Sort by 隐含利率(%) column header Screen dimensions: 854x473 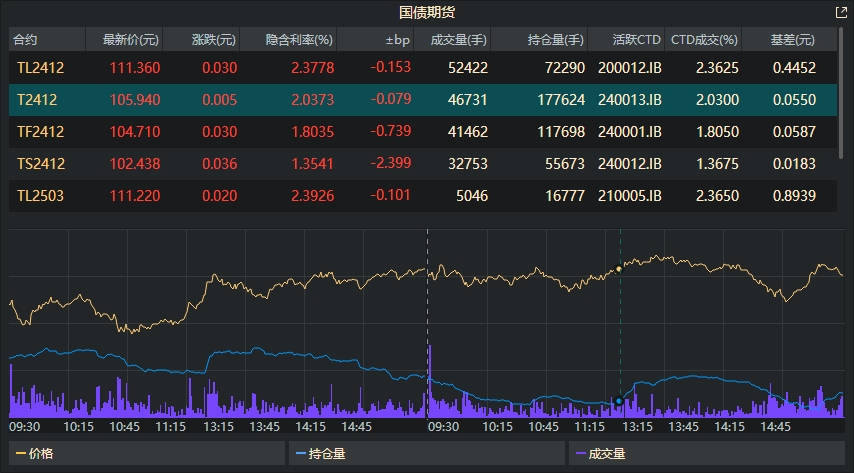[x=299, y=40]
